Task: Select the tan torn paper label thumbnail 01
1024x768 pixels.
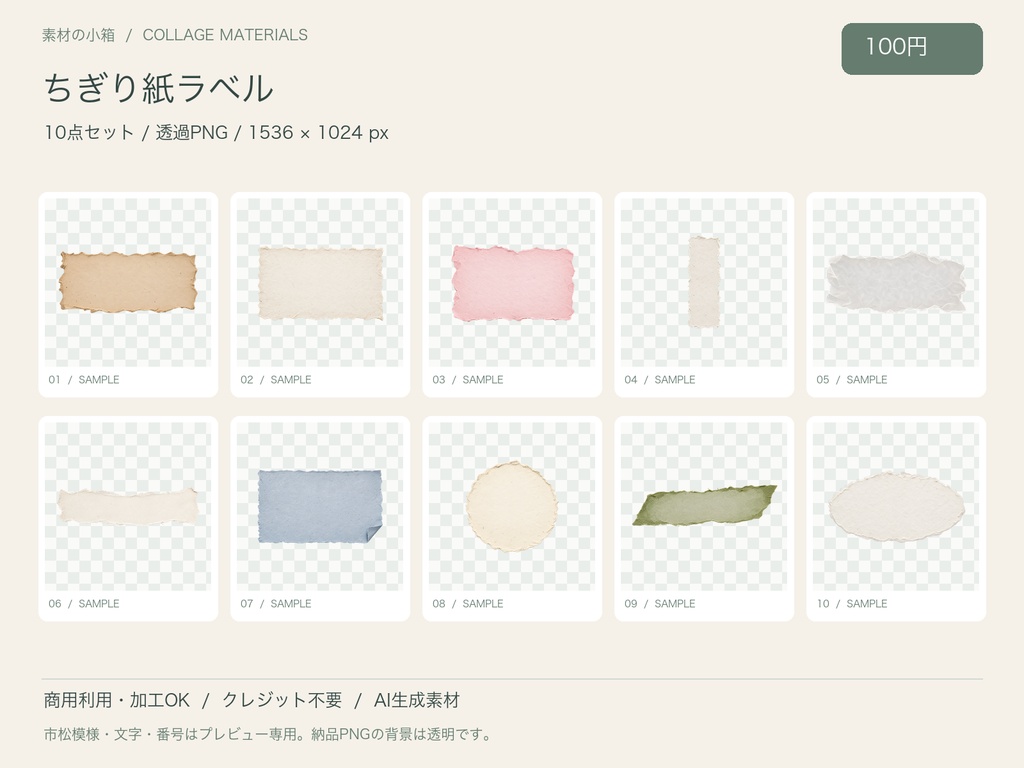Action: (128, 282)
